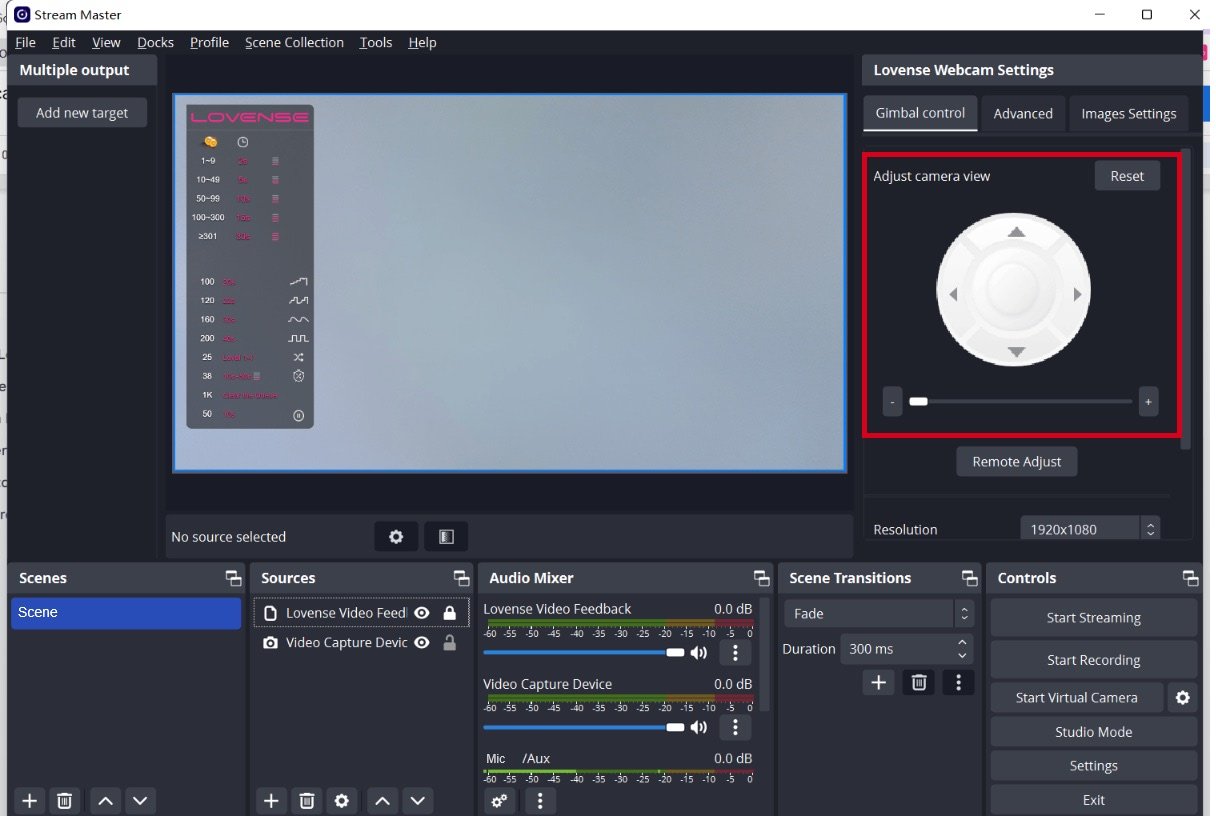This screenshot has height=816, width=1216.
Task: Click Lovense Video Feedback volume slider
Action: (584, 652)
